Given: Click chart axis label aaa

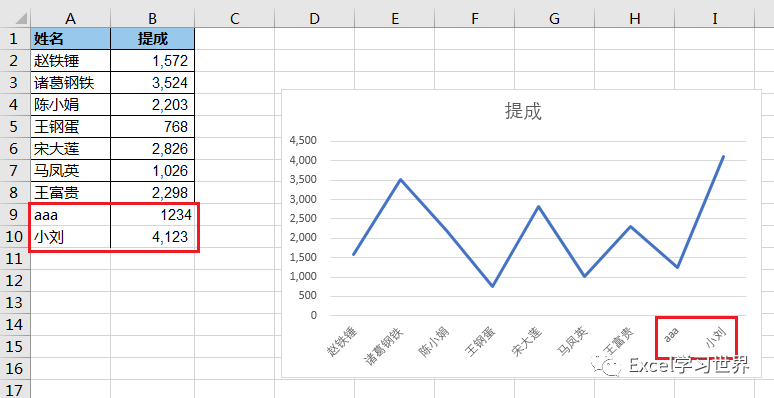Looking at the screenshot, I should coord(671,335).
